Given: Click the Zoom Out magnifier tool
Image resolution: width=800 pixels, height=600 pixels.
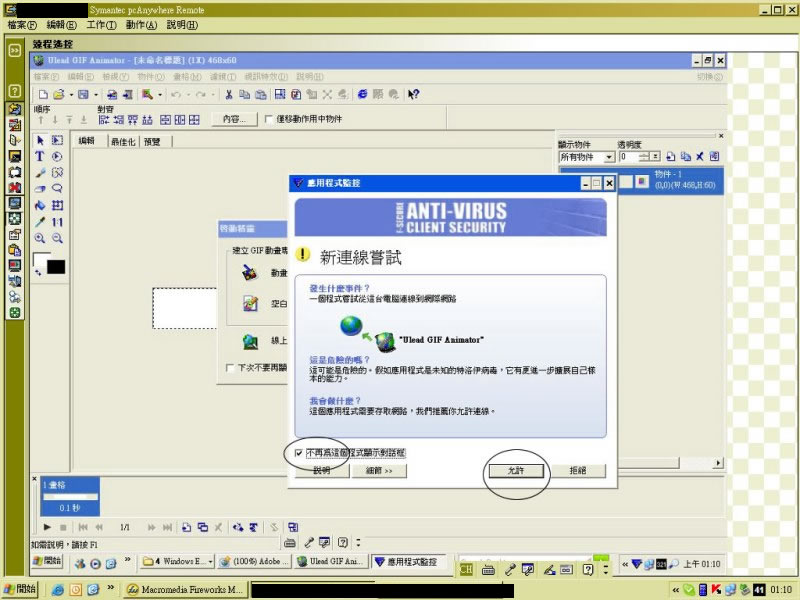Looking at the screenshot, I should tap(57, 238).
